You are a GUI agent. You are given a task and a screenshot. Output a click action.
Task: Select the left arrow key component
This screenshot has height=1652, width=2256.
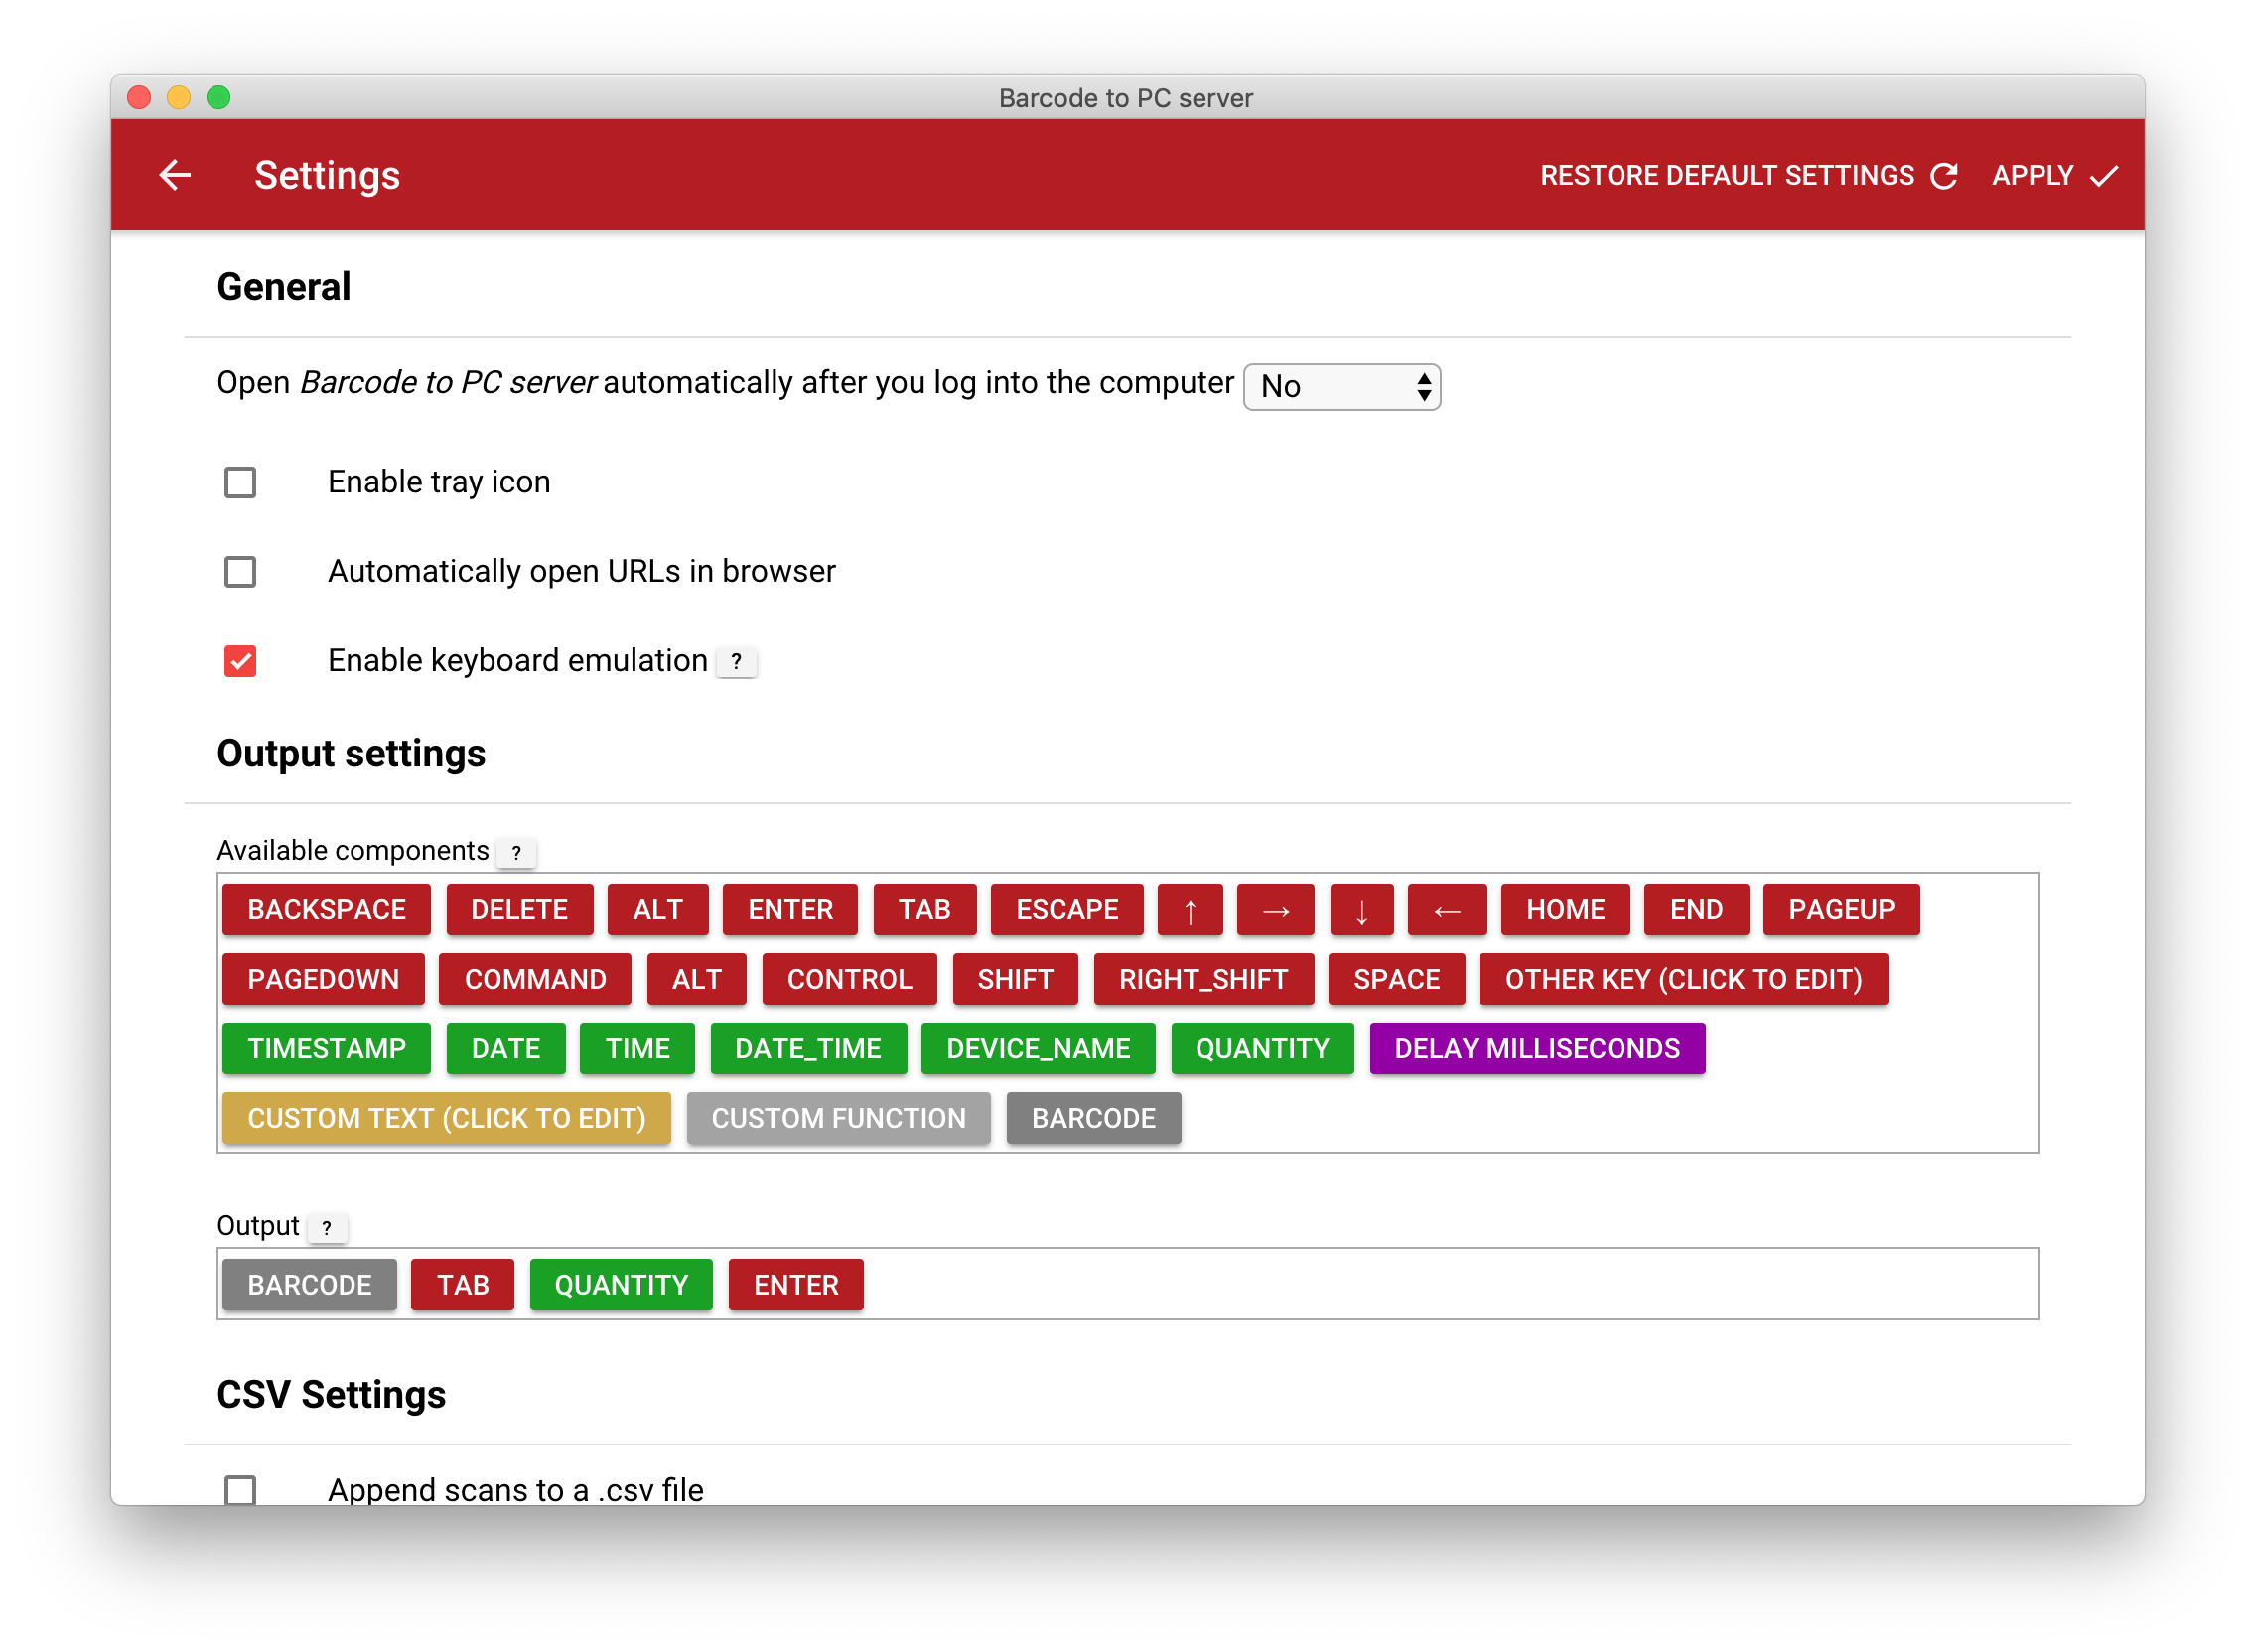coord(1446,910)
